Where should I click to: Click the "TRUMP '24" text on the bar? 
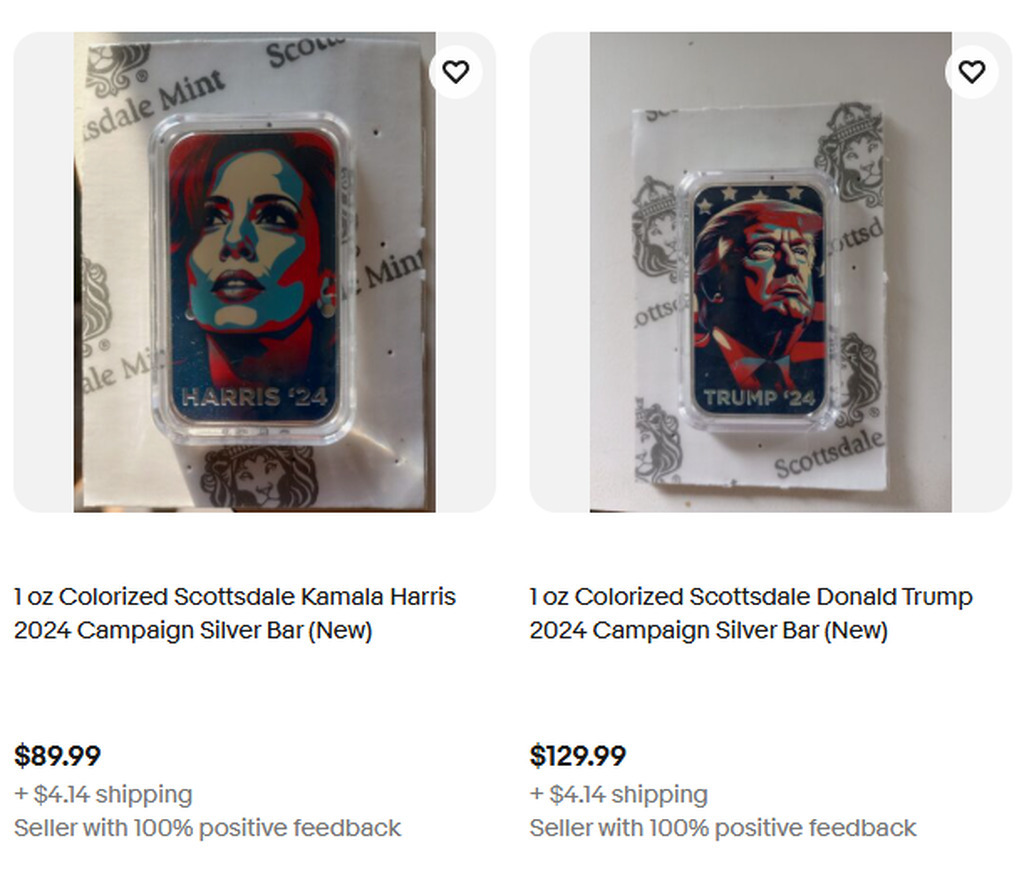click(x=759, y=399)
